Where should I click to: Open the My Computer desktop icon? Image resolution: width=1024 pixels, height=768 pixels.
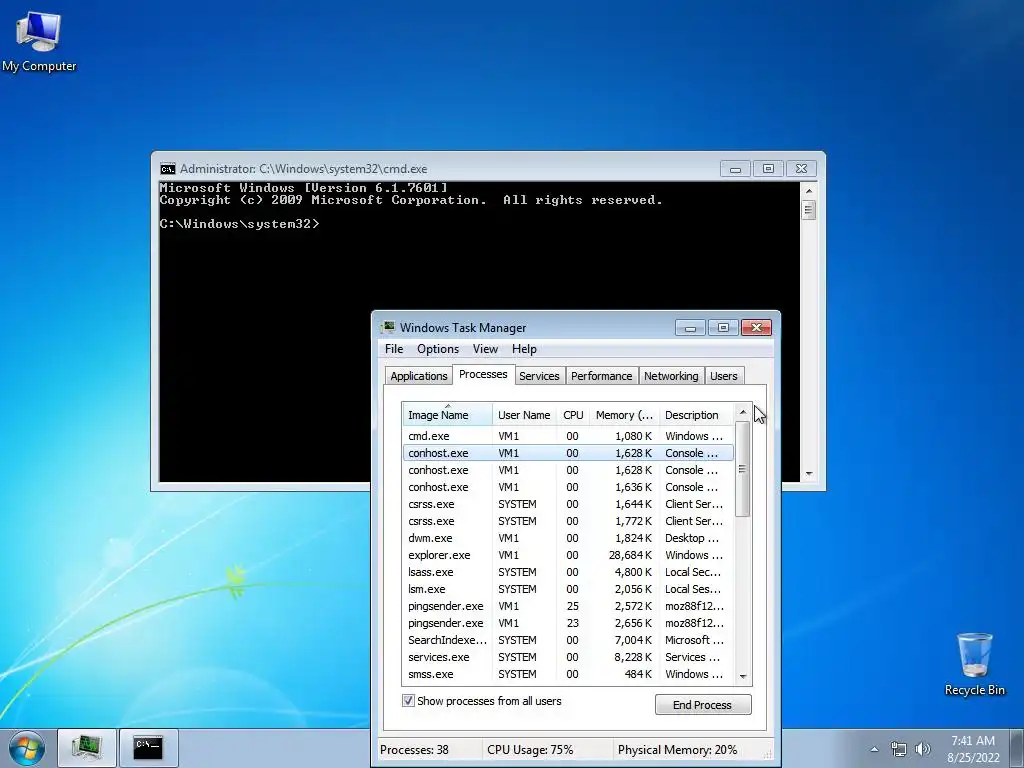[39, 40]
